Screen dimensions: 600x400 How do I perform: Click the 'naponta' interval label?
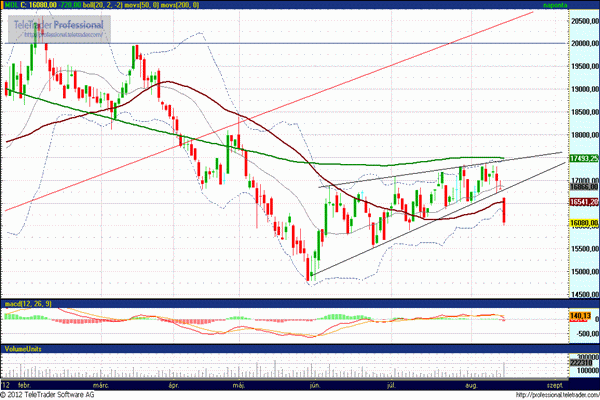(x=554, y=5)
